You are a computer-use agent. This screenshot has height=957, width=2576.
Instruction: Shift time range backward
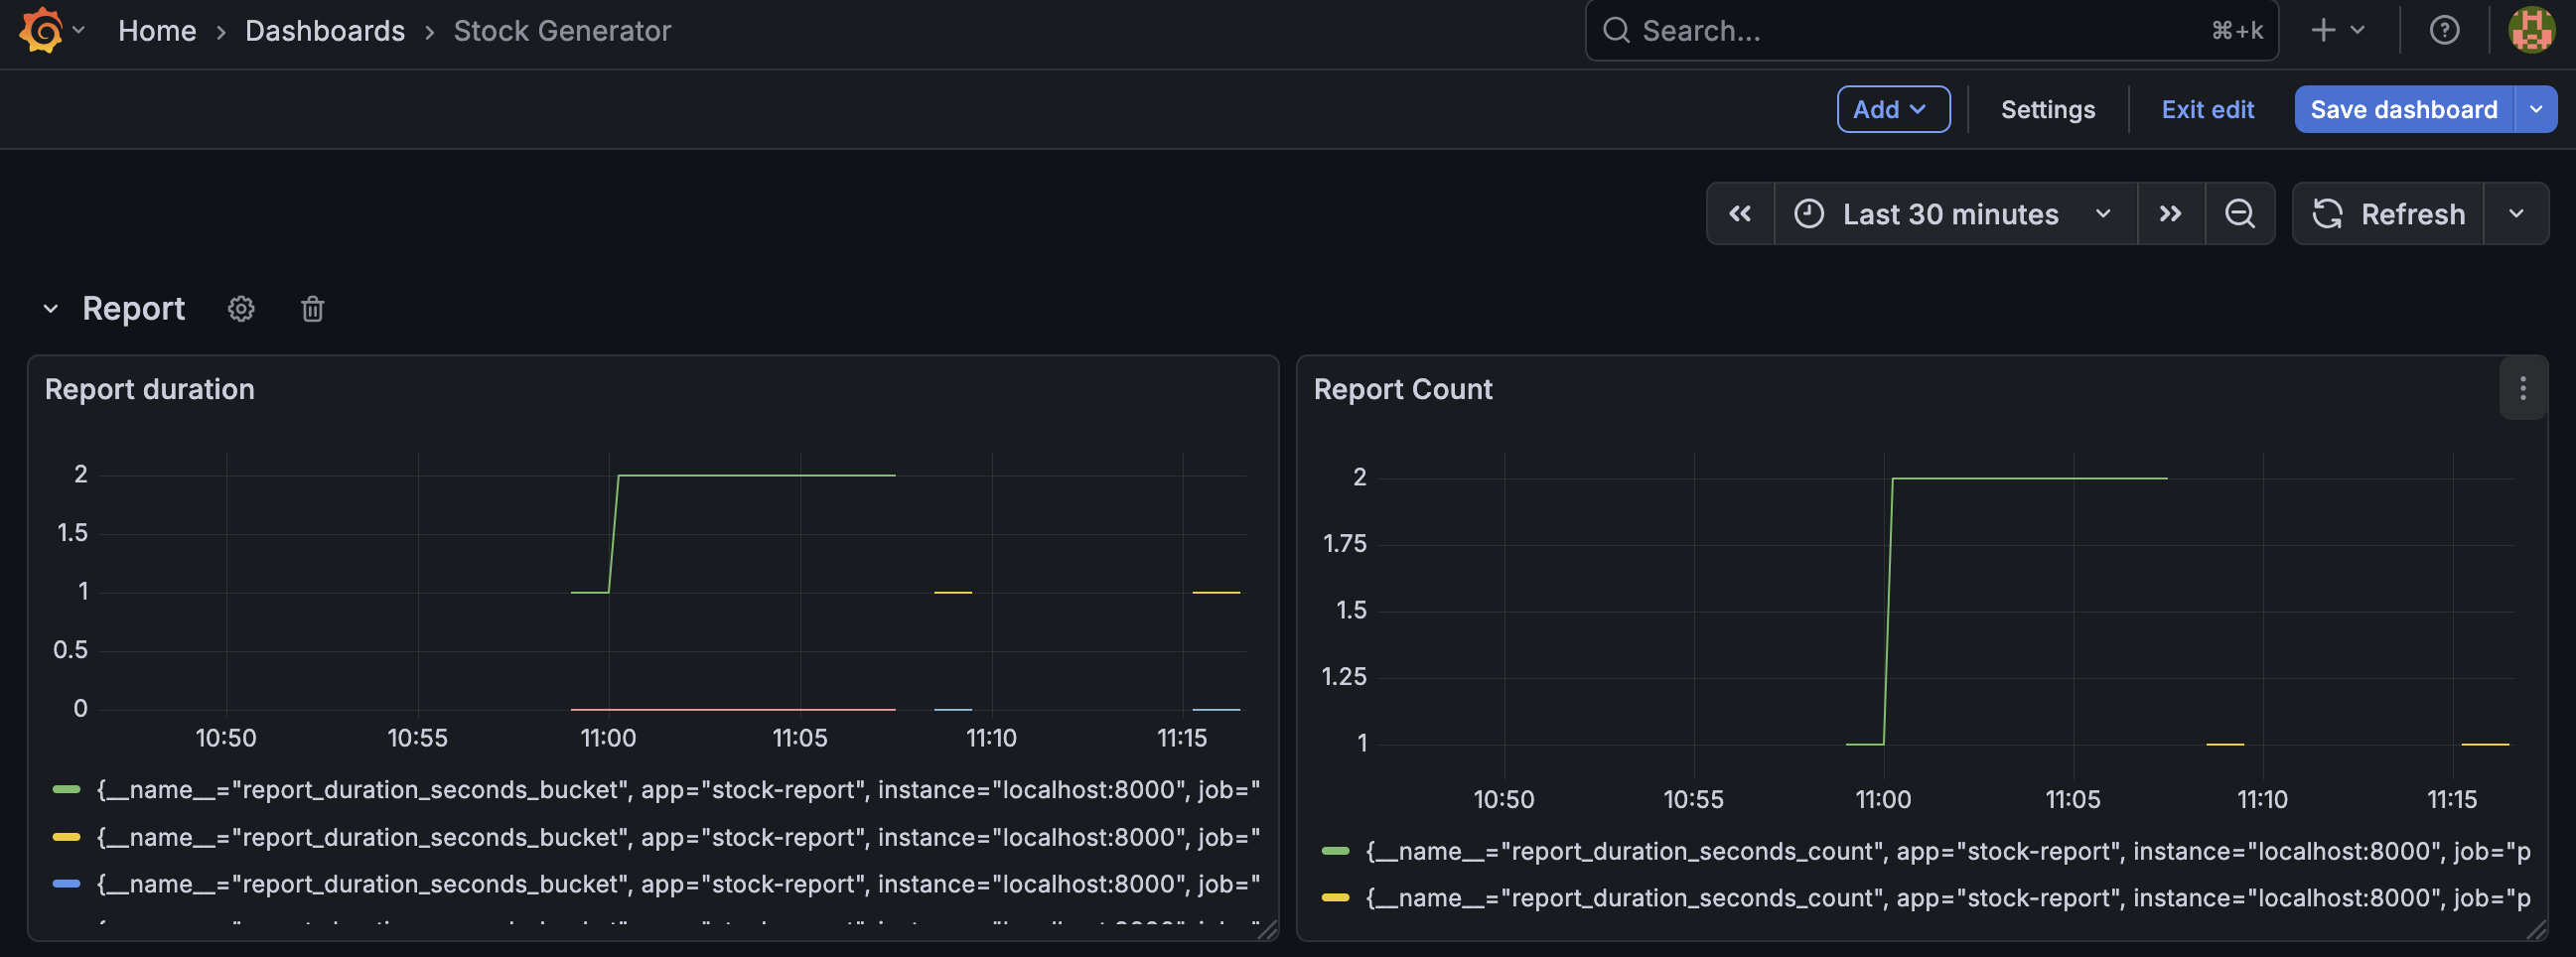pos(1739,214)
